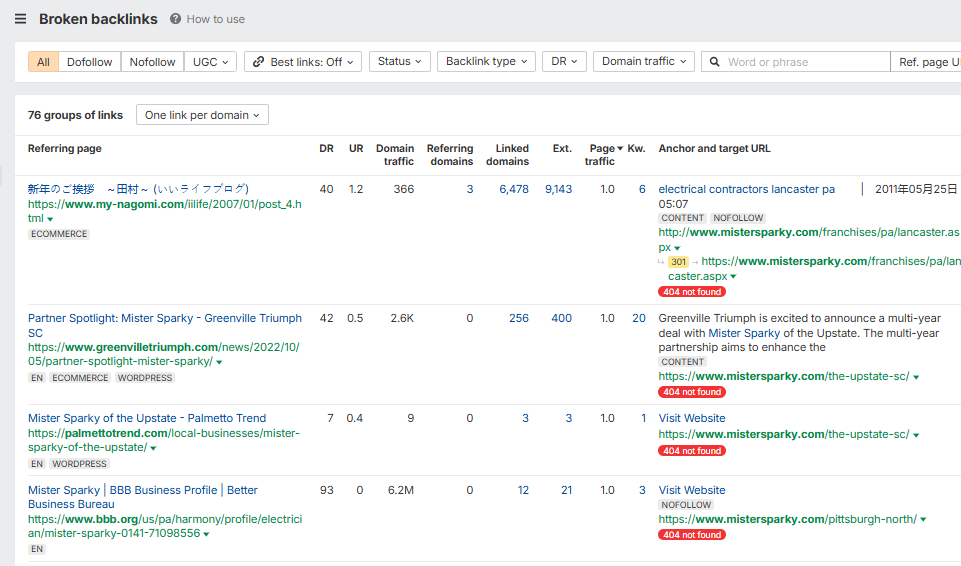This screenshot has height=566, width=961.
Task: Click the search magnifier icon
Action: 714,62
